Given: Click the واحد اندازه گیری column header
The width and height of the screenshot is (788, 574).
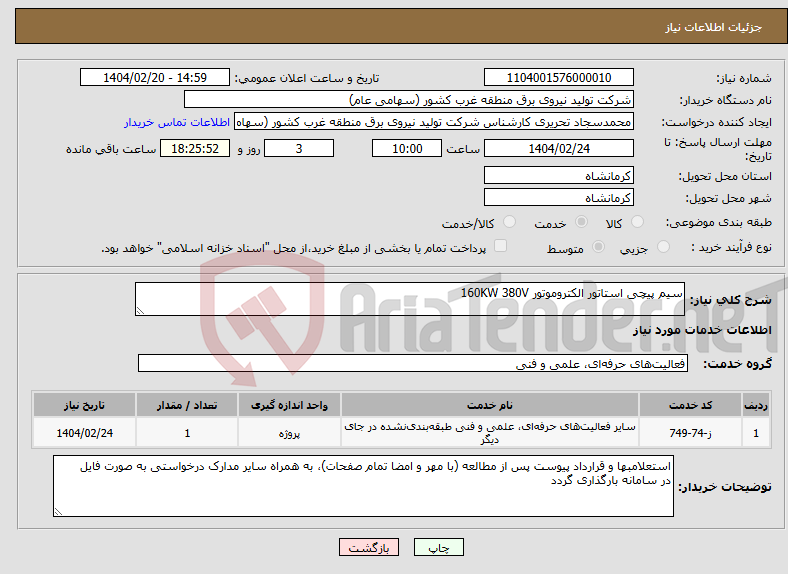Looking at the screenshot, I should pyautogui.click(x=289, y=405).
